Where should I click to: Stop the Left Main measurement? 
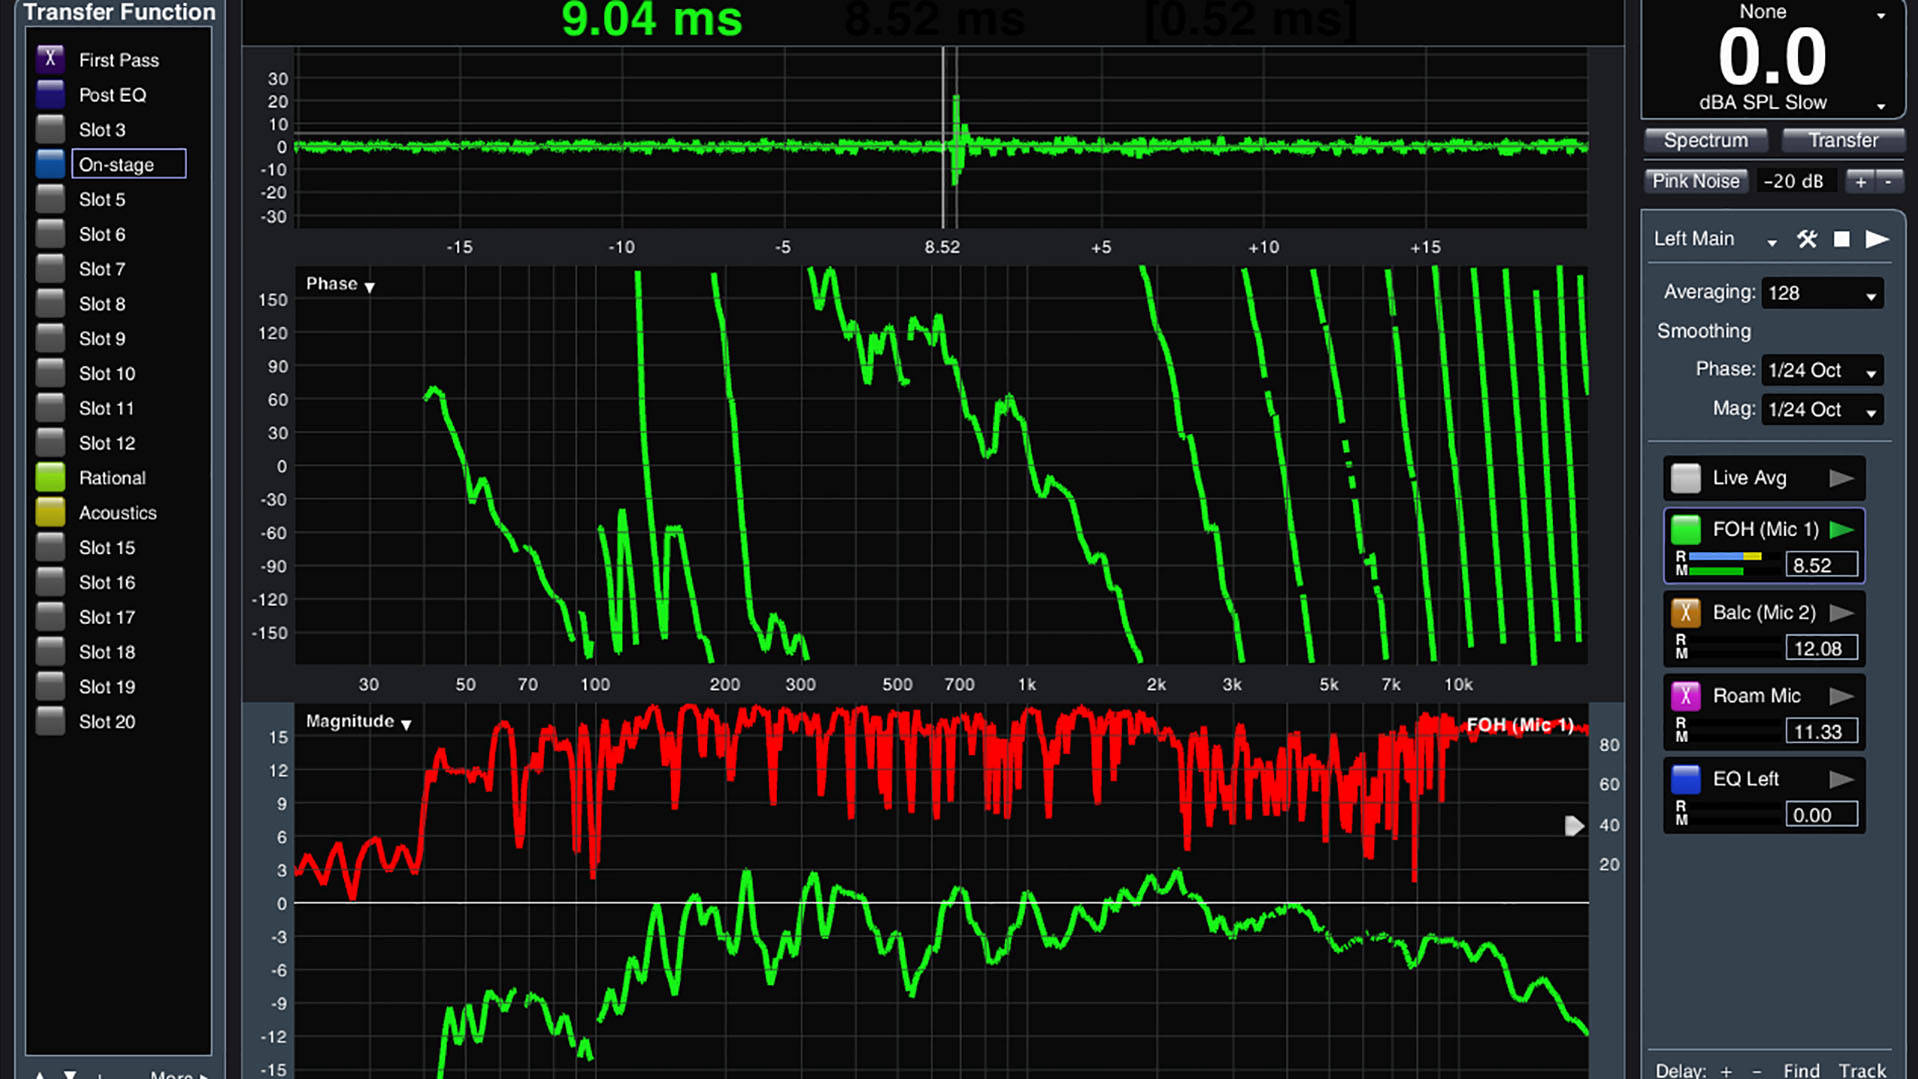[x=1841, y=239]
